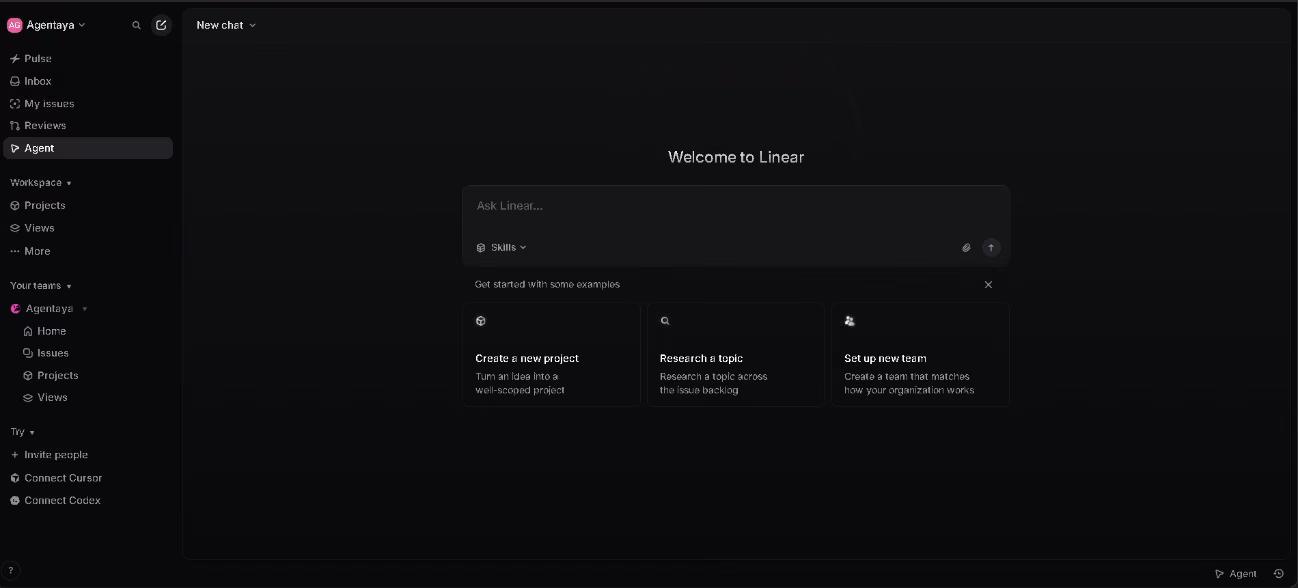
Task: Click the send arrow button
Action: point(991,248)
